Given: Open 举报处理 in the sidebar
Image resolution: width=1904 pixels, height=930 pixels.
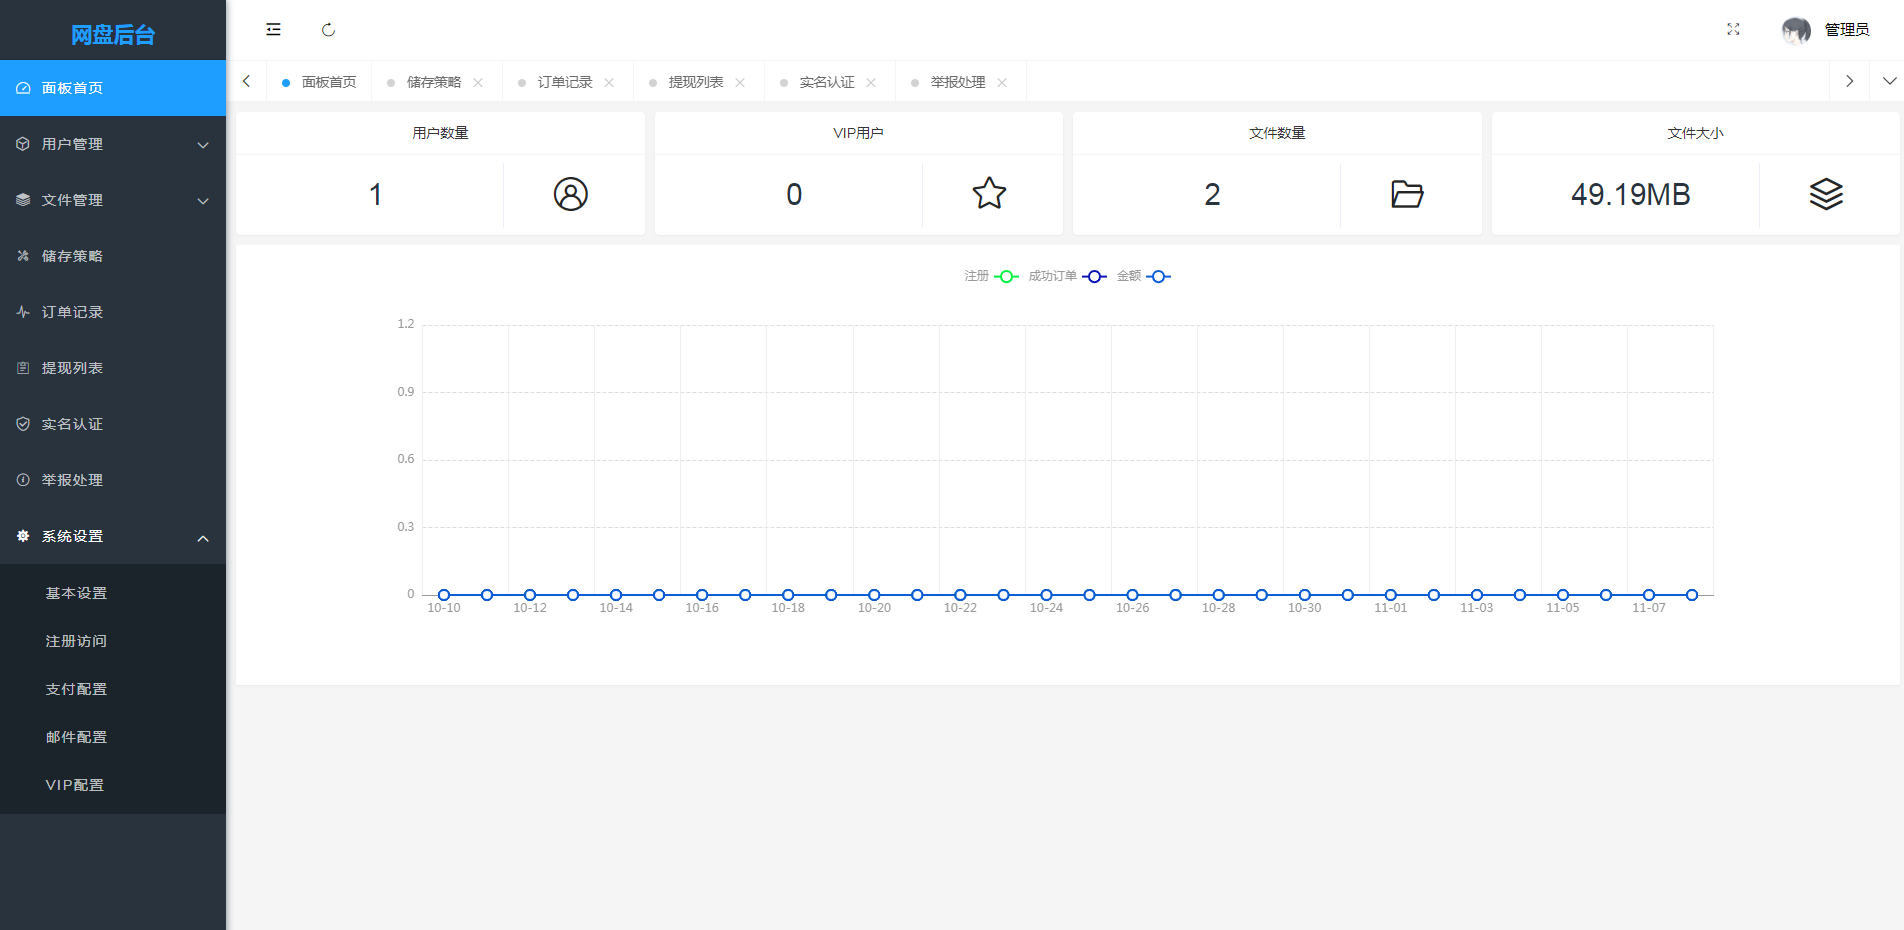Looking at the screenshot, I should (113, 480).
